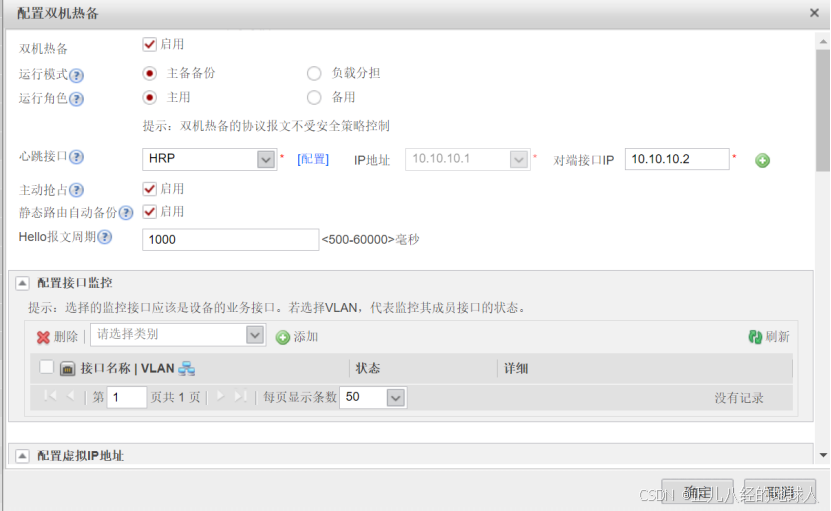Open 每页显示条数 50 dropdown
This screenshot has height=511, width=831.
tap(396, 398)
